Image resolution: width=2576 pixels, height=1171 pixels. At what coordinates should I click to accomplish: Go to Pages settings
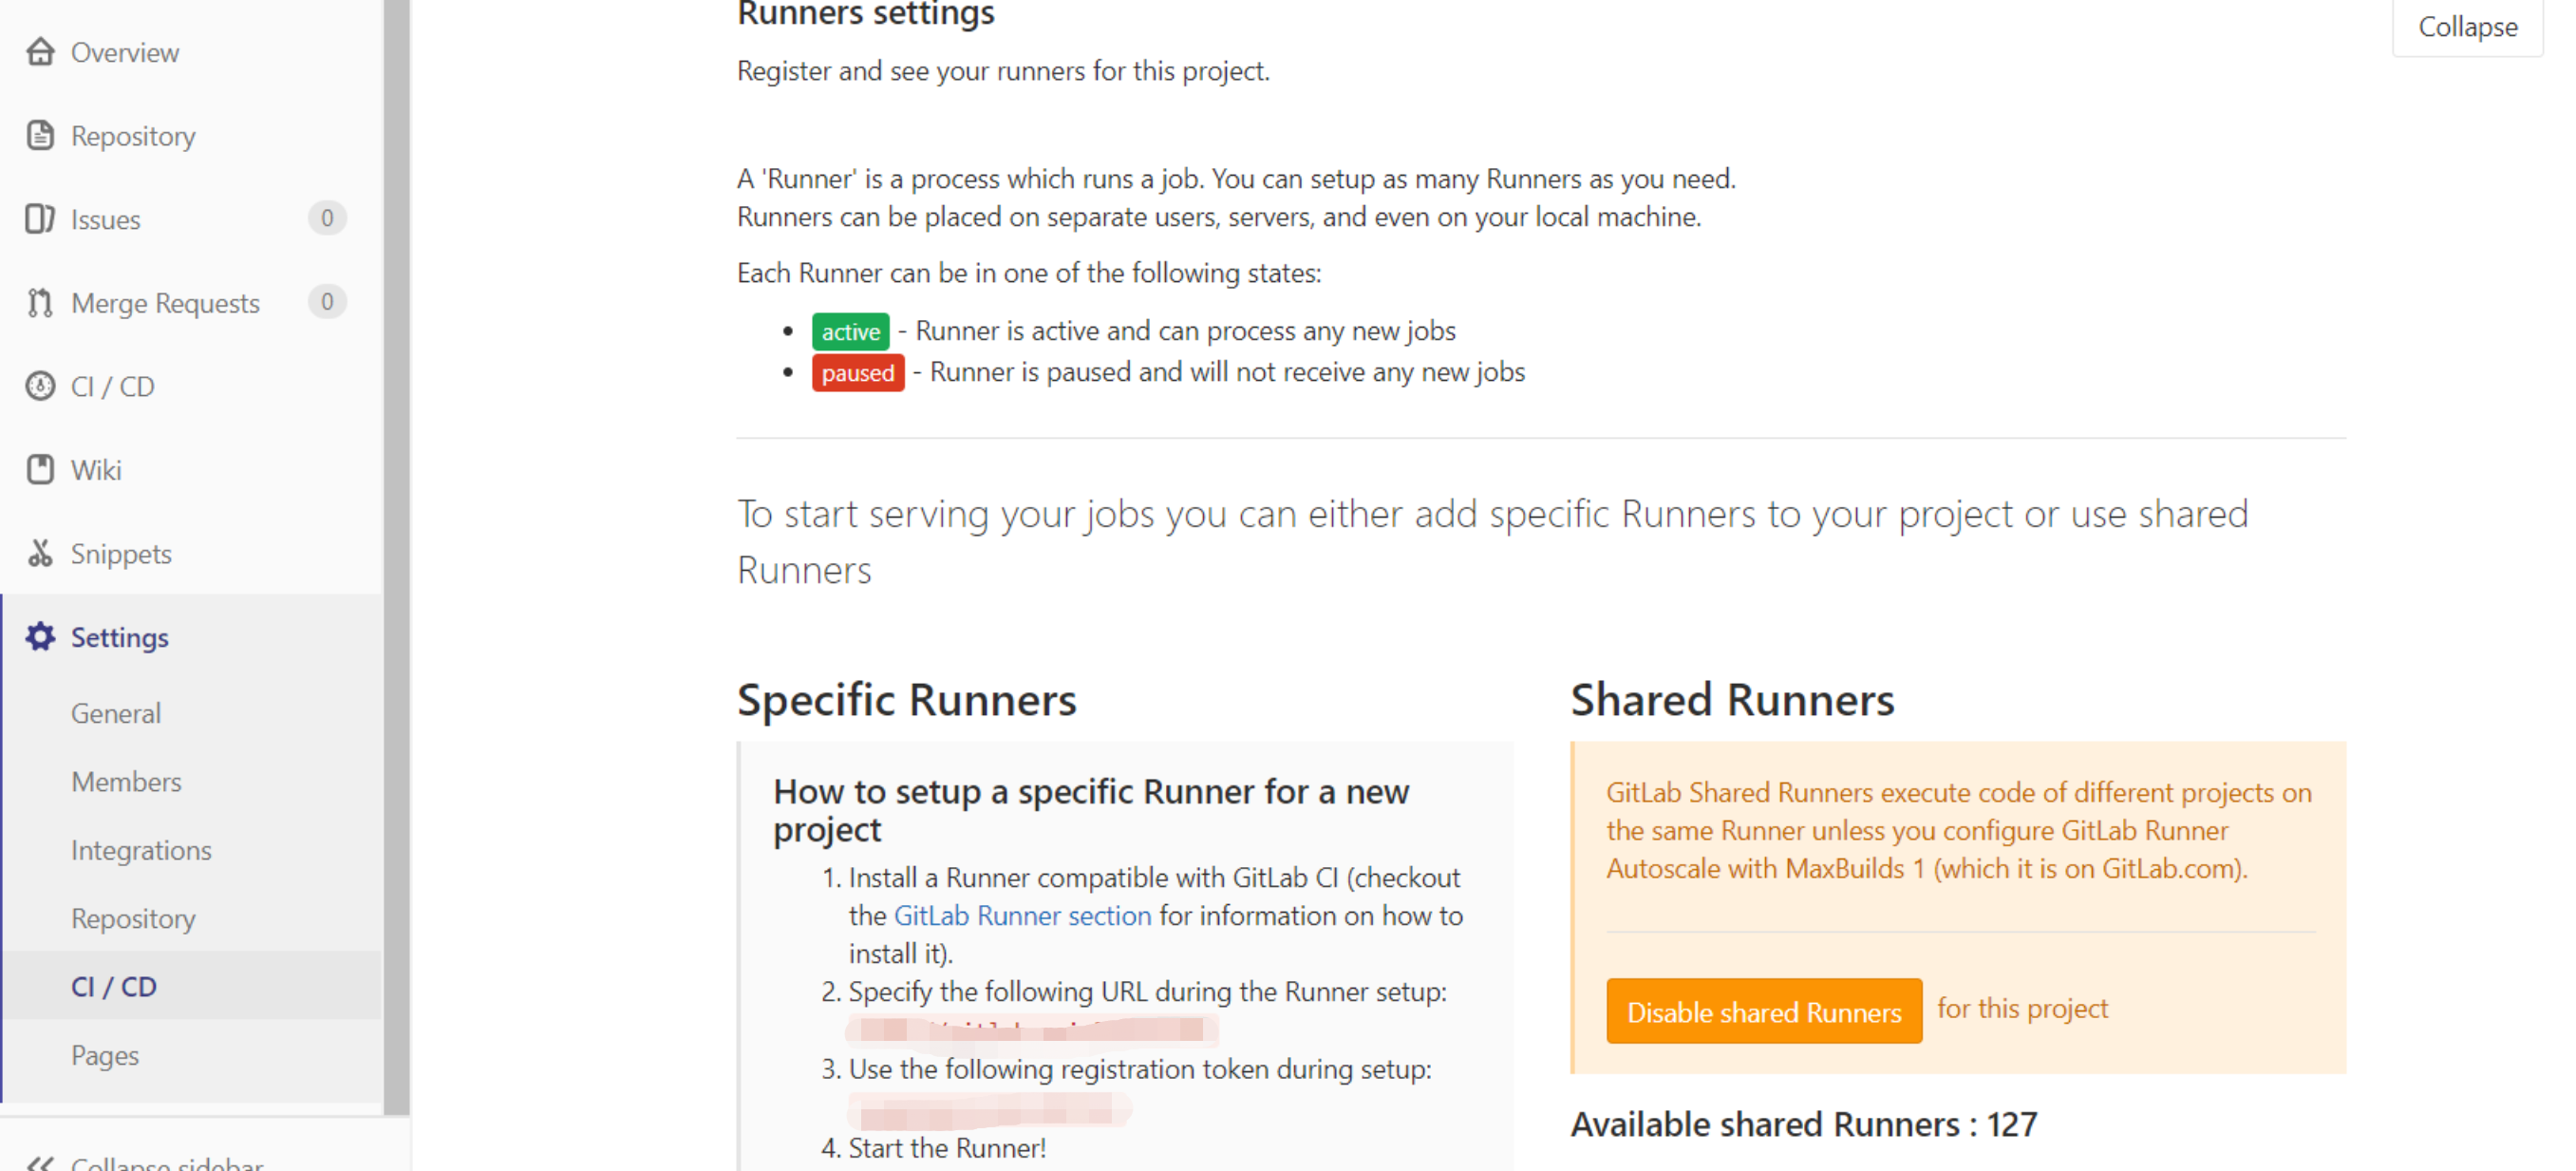tap(105, 1055)
